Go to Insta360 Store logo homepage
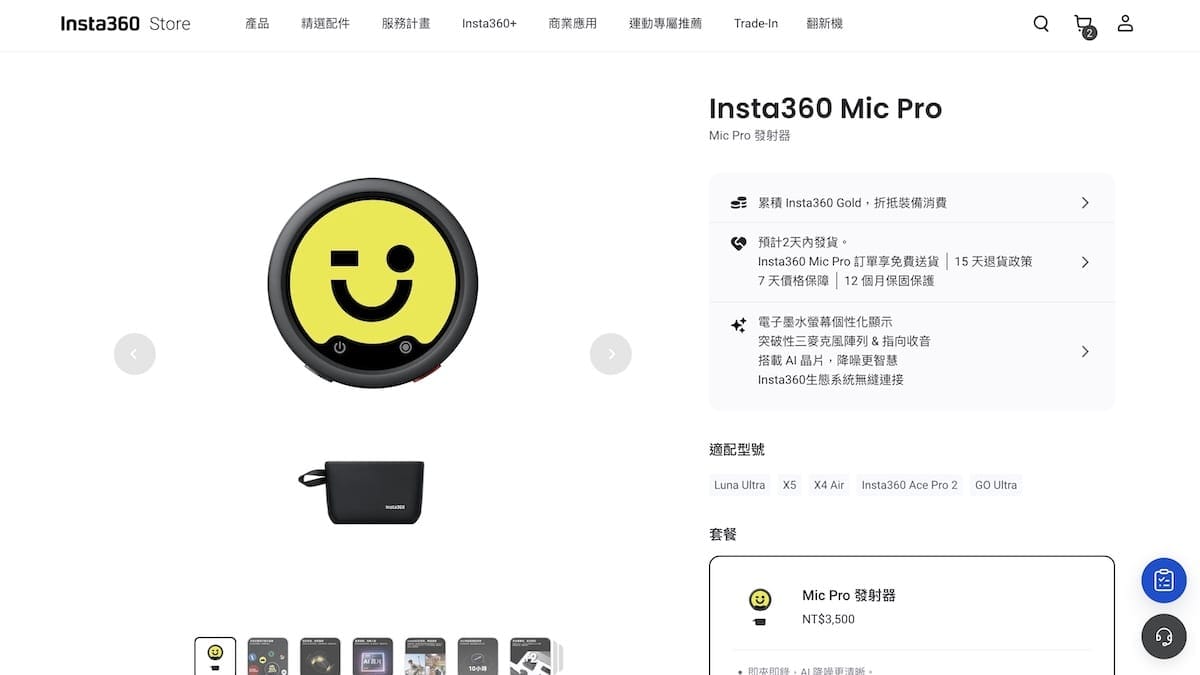 [125, 23]
